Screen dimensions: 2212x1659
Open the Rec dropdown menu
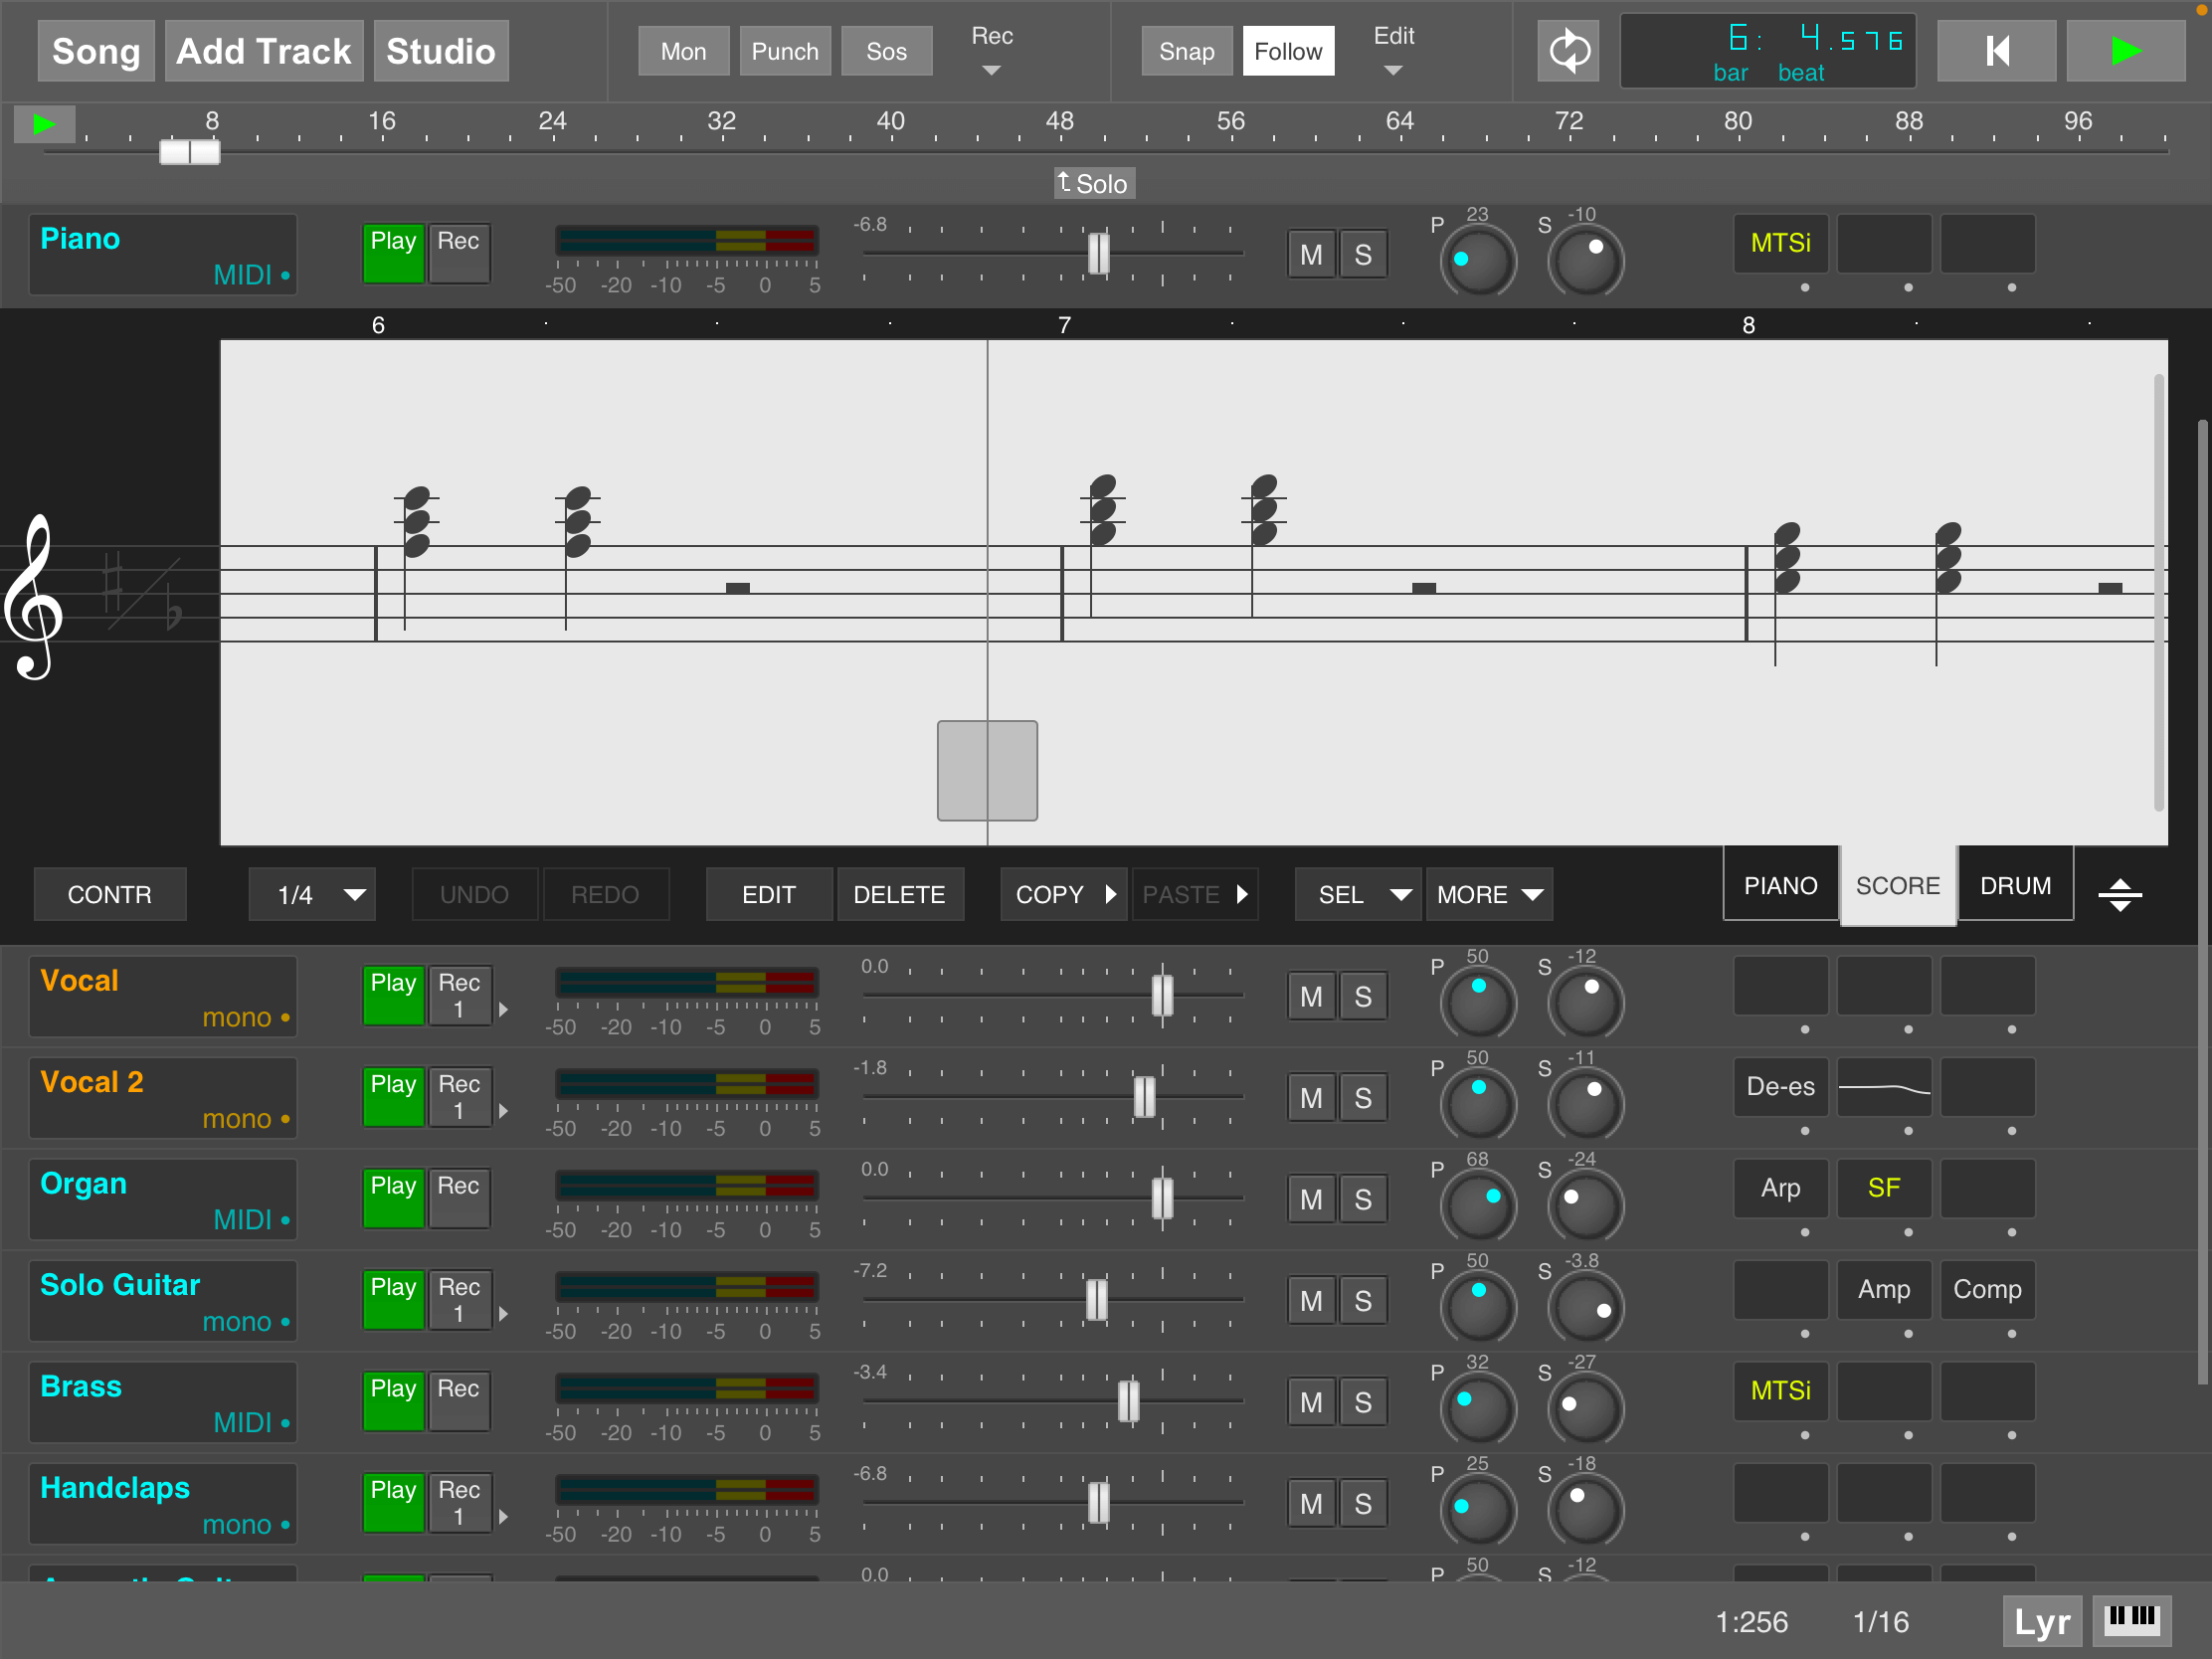992,50
